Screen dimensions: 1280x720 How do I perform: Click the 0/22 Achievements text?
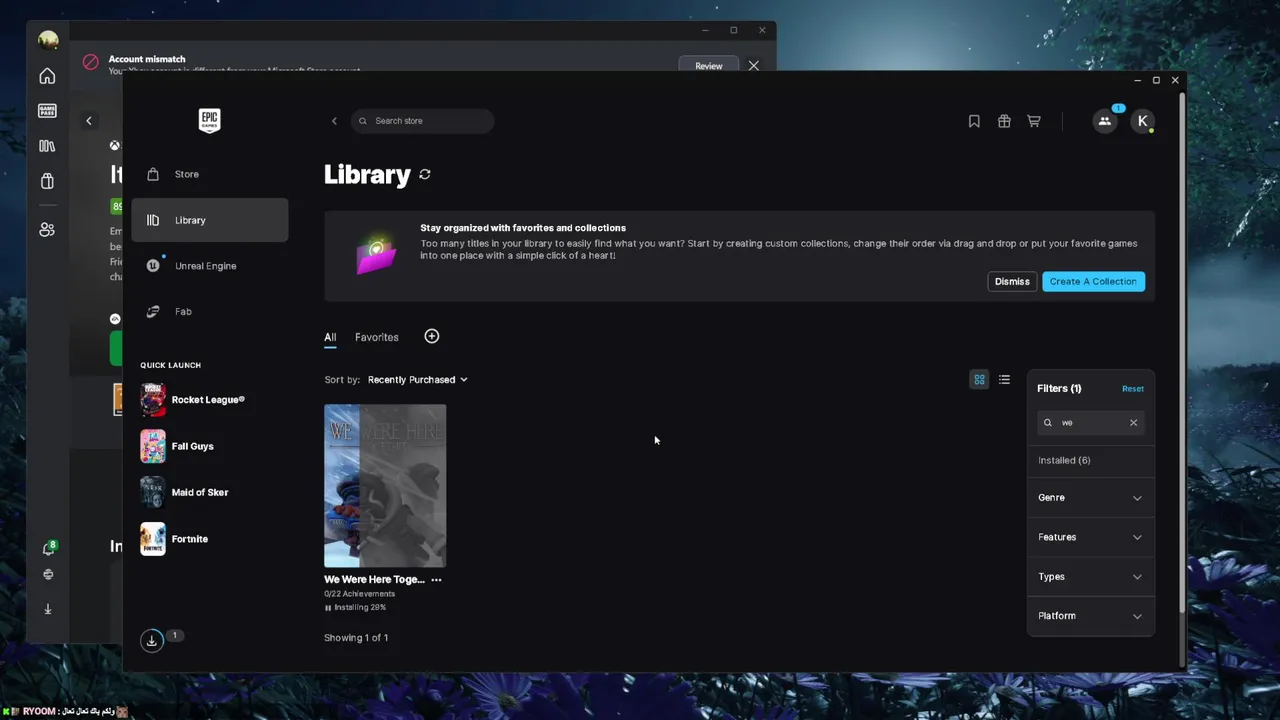click(x=359, y=594)
